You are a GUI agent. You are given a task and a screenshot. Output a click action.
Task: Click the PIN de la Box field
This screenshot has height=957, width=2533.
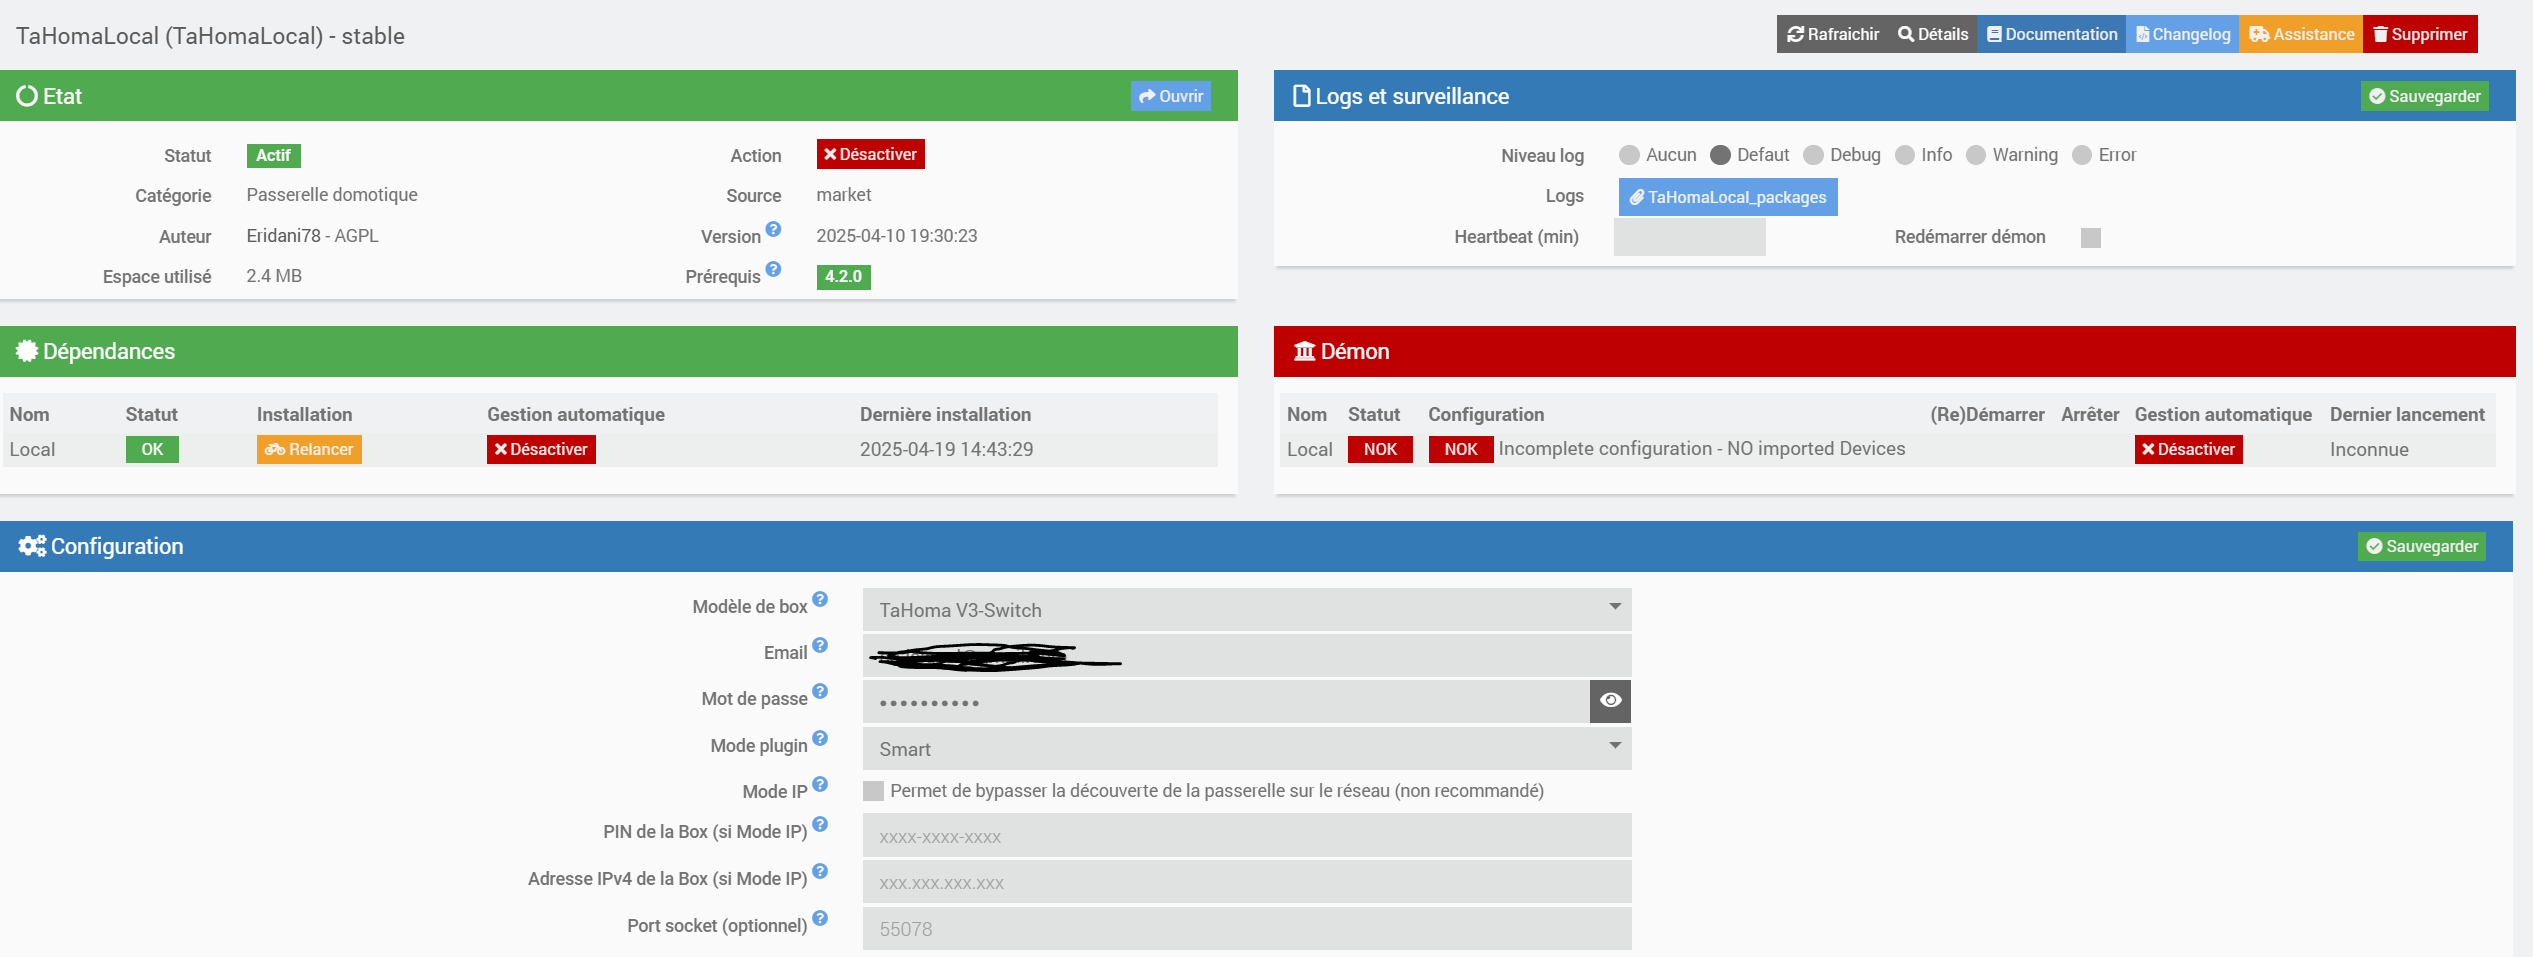(1247, 835)
